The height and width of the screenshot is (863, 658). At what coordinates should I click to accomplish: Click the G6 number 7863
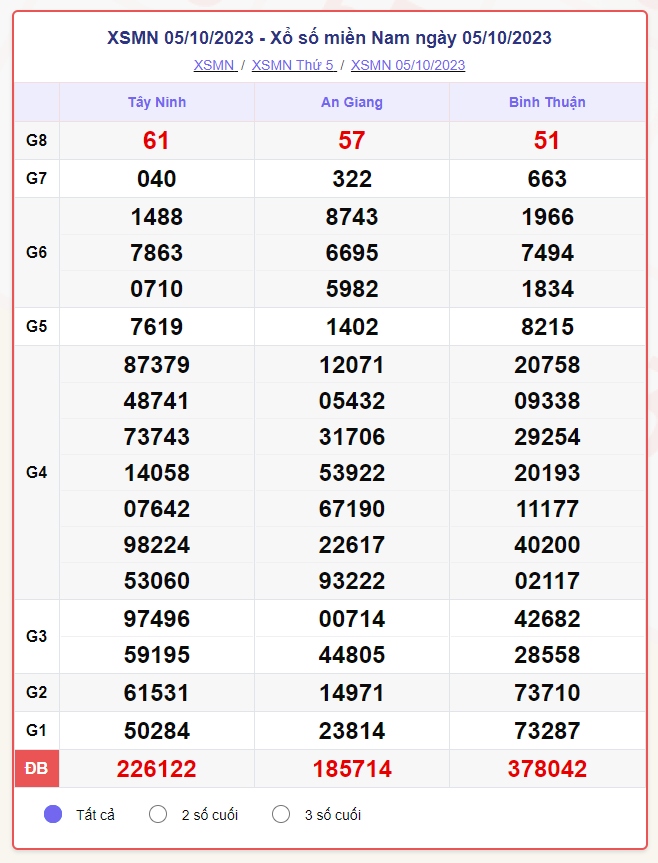tap(157, 253)
